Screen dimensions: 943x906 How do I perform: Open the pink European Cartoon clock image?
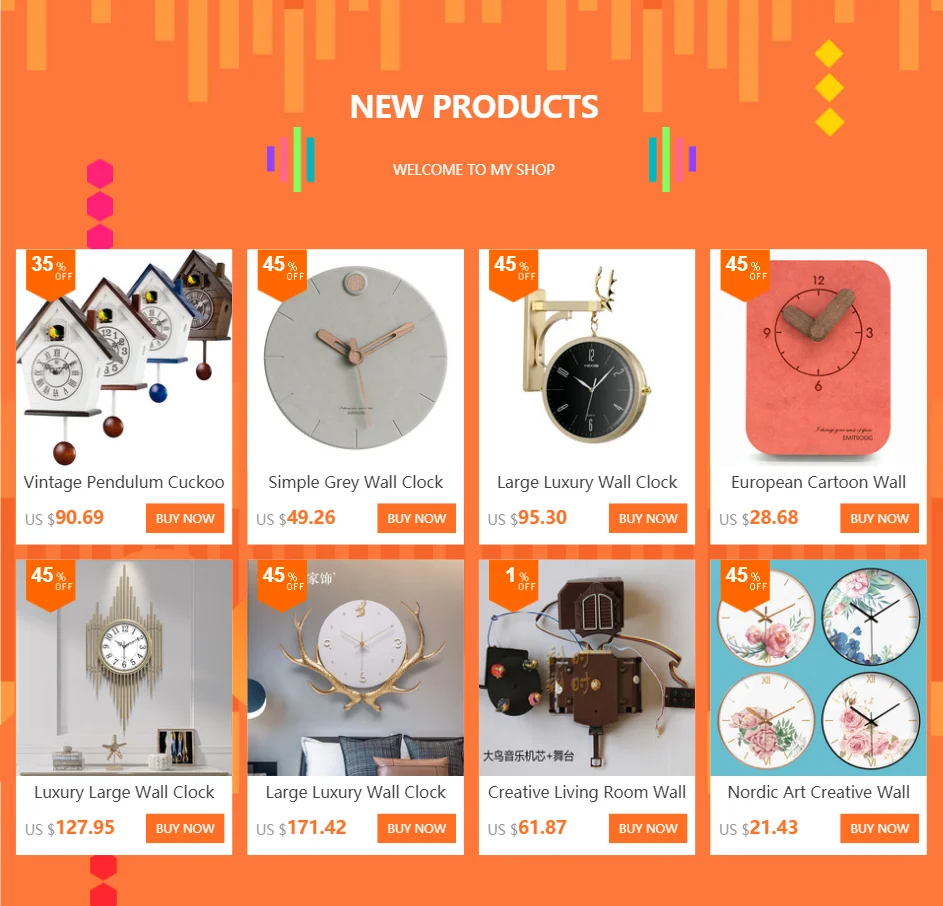pyautogui.click(x=819, y=357)
